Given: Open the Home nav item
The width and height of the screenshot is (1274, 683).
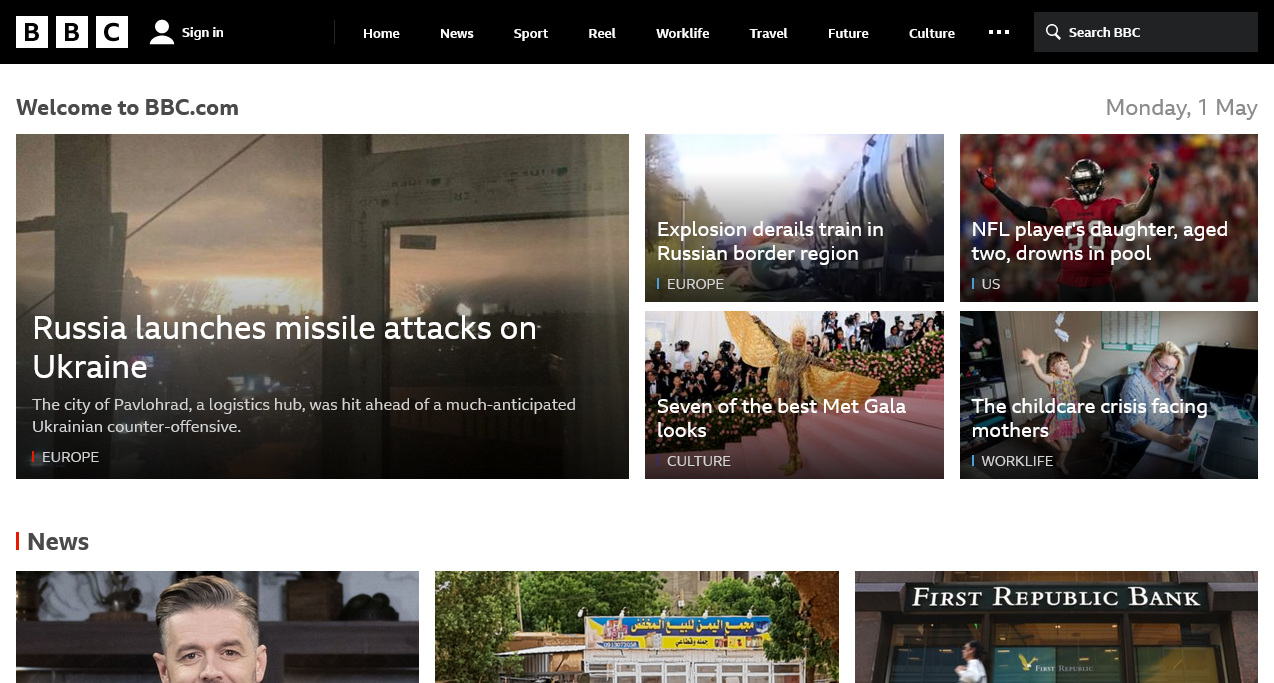Looking at the screenshot, I should (381, 33).
